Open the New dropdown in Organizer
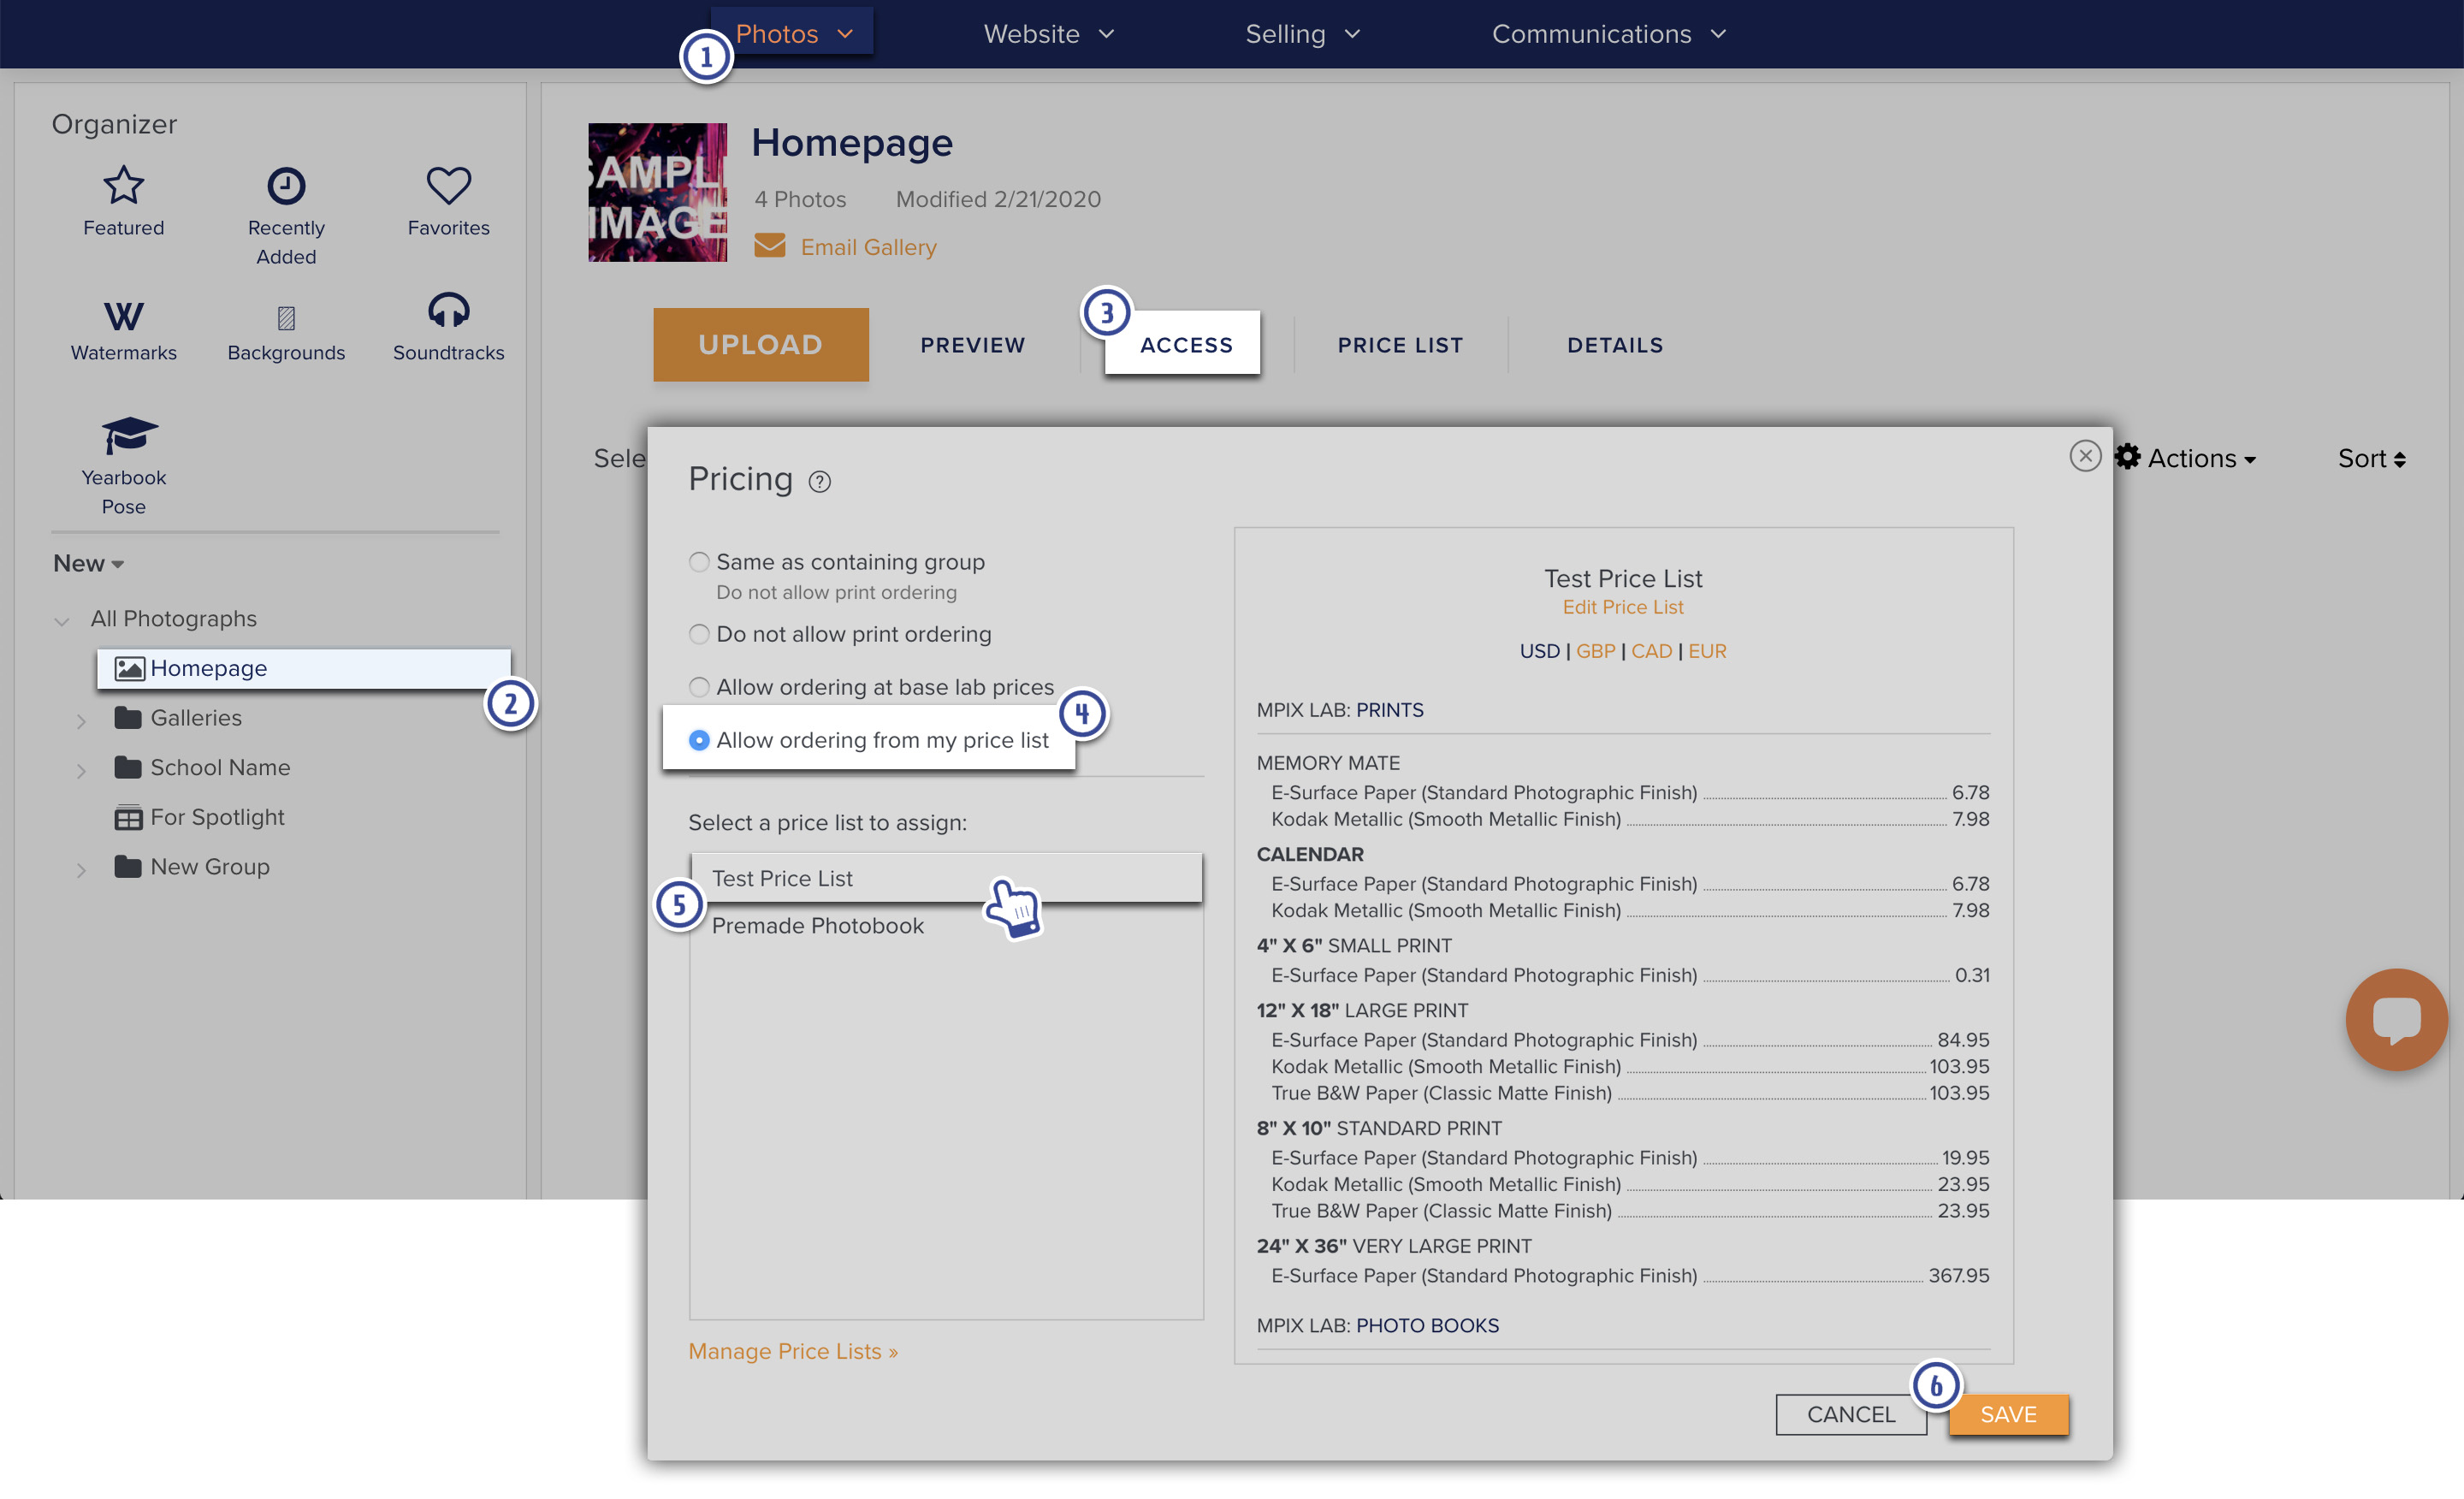Screen dimensions: 2464x1499 coord(88,564)
